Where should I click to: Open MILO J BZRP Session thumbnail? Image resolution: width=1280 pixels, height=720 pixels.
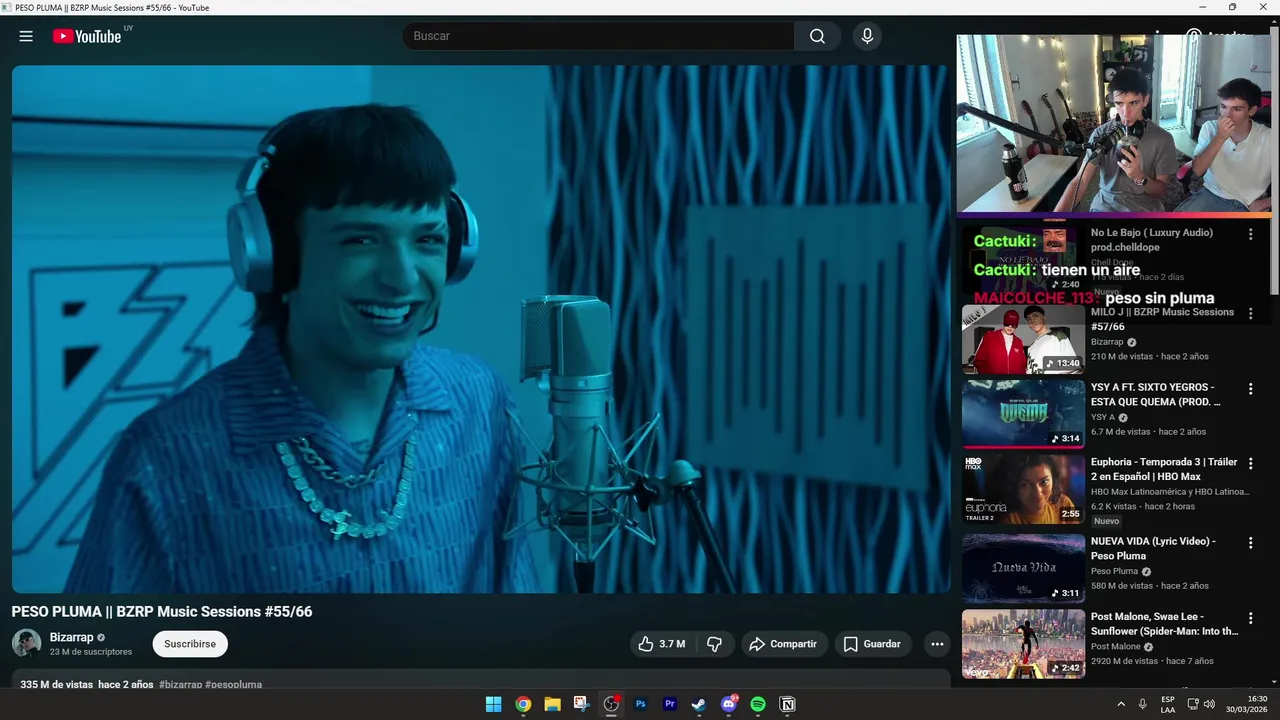(x=1023, y=339)
